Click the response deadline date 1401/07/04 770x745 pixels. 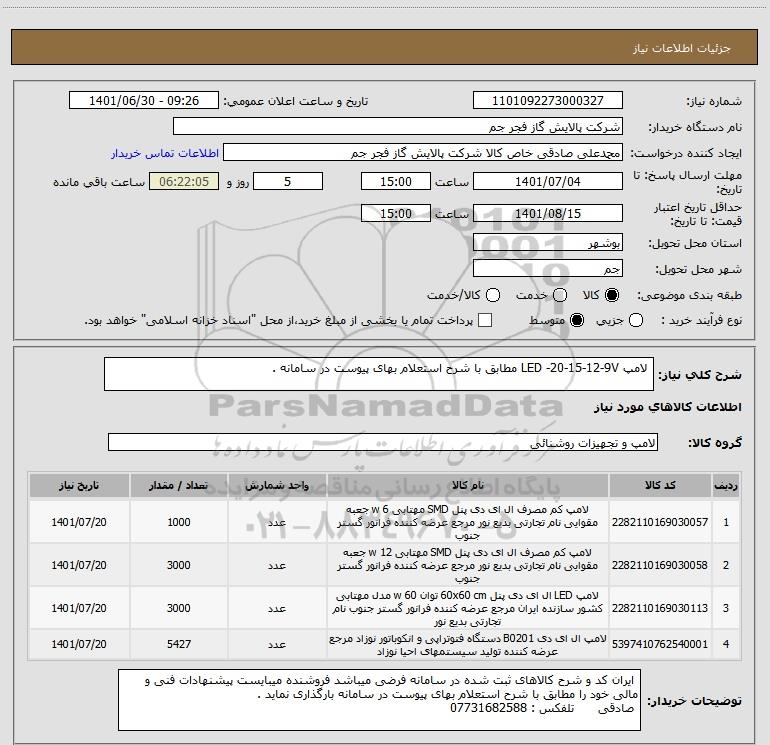pos(548,182)
